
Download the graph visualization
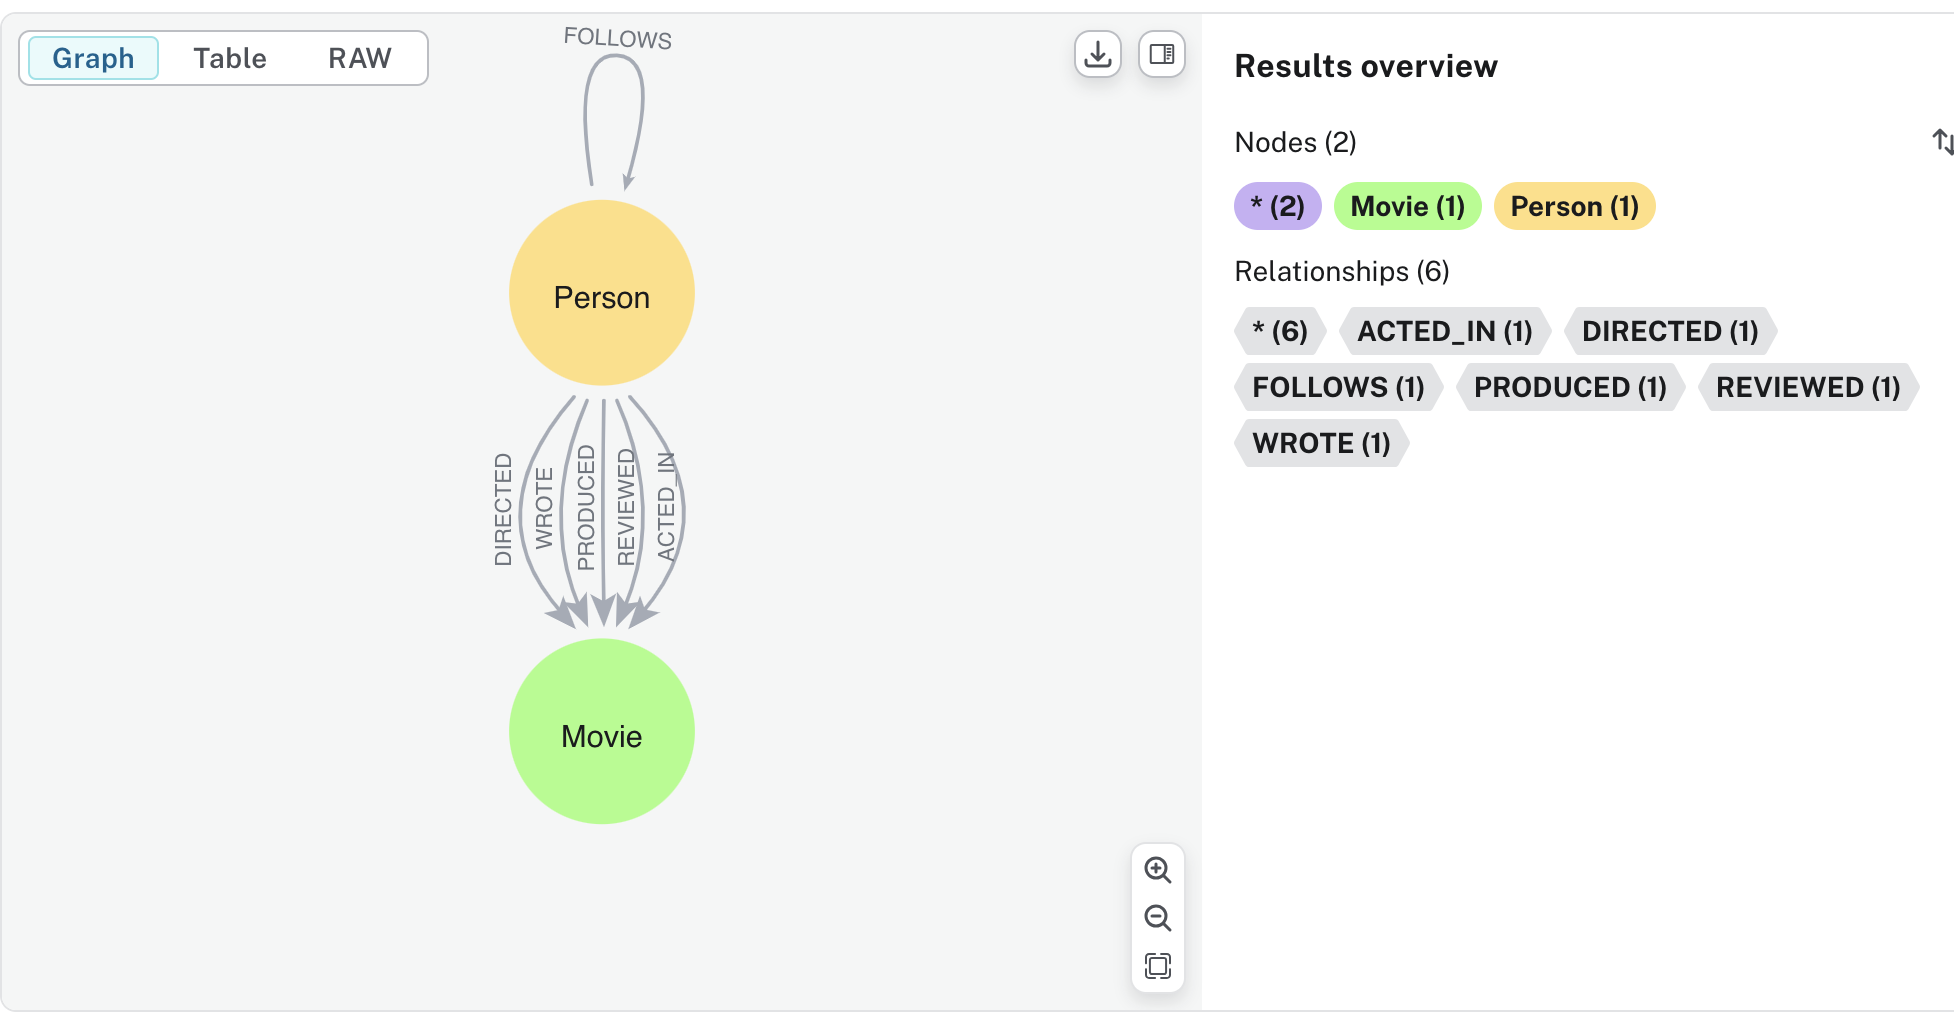(x=1096, y=55)
